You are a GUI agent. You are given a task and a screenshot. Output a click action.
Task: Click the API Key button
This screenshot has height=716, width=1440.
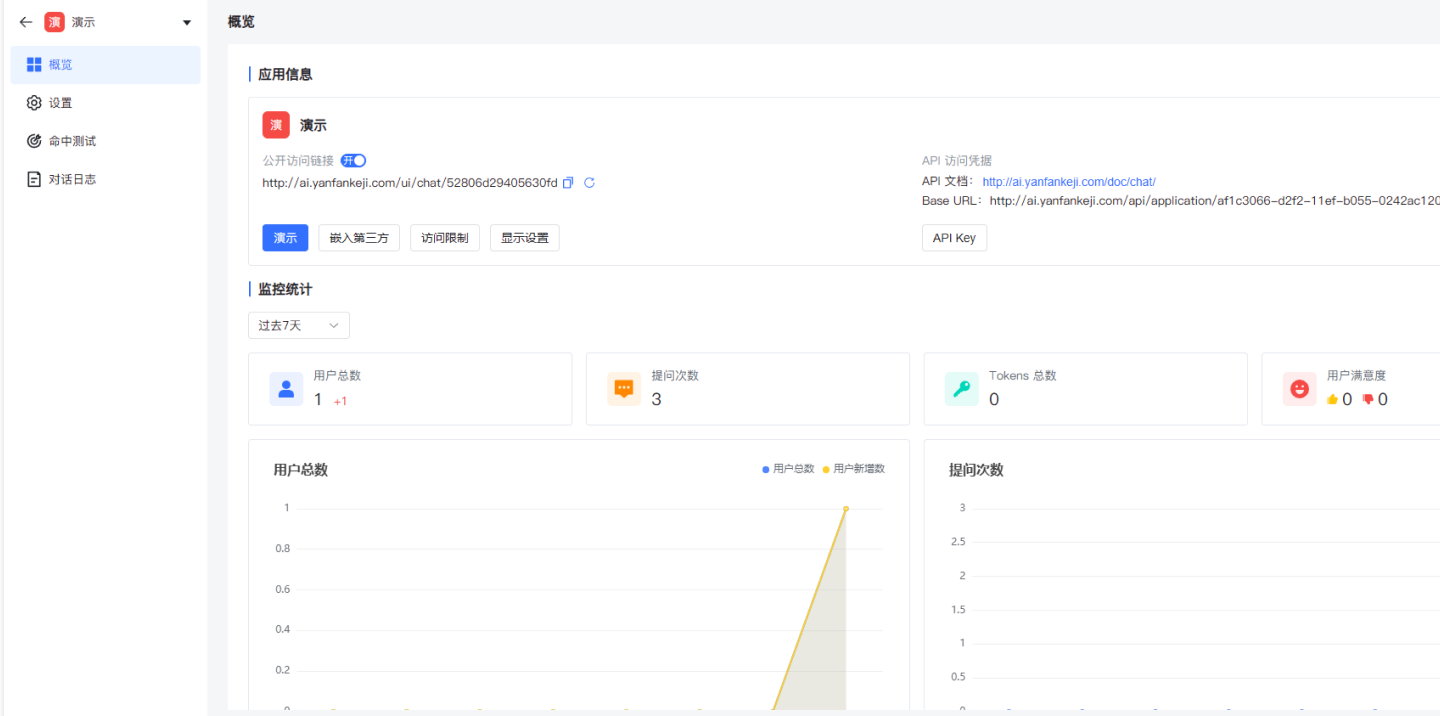[954, 238]
